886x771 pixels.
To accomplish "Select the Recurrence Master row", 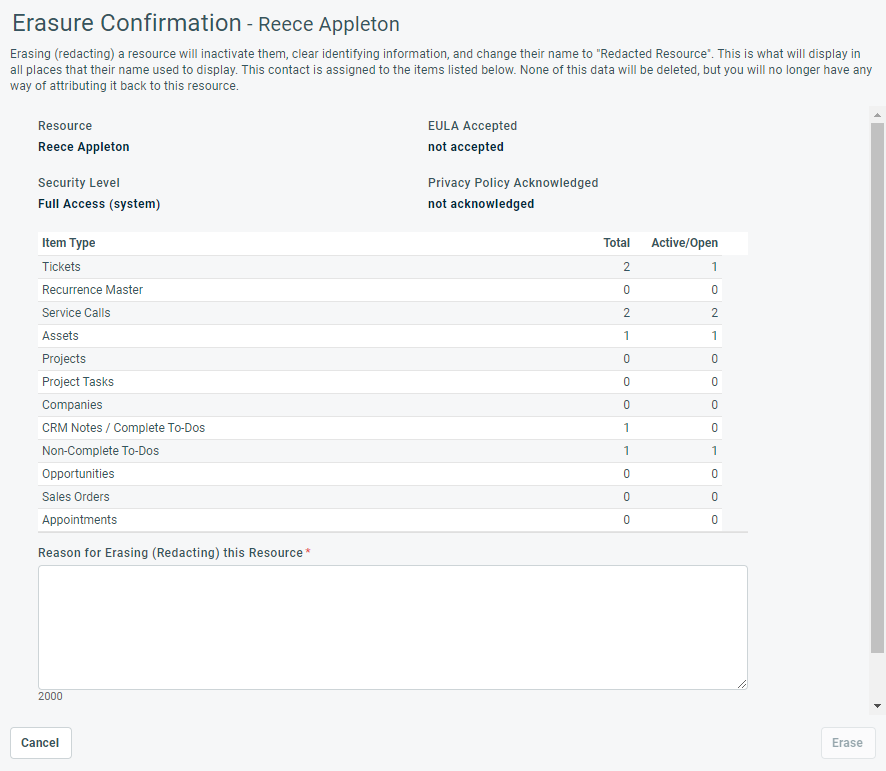I will tap(380, 290).
